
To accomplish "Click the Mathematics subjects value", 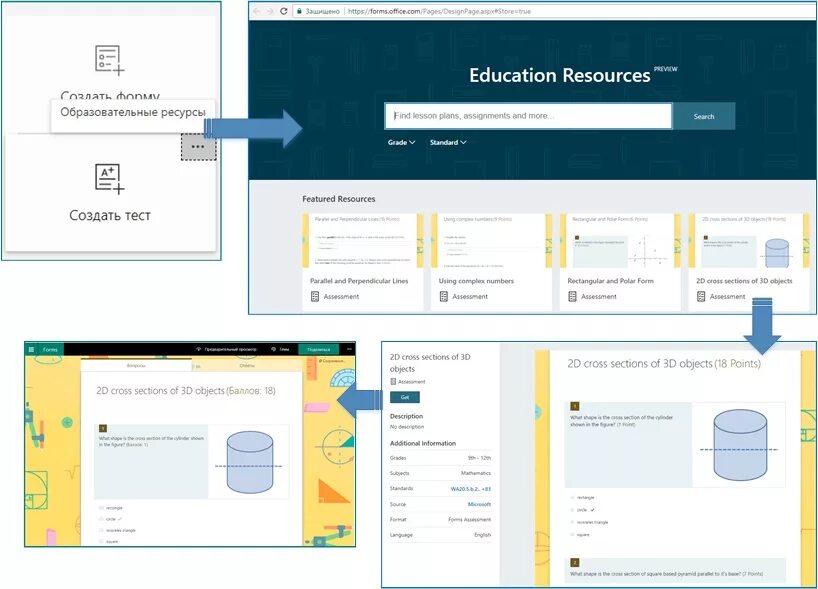I will [x=476, y=473].
